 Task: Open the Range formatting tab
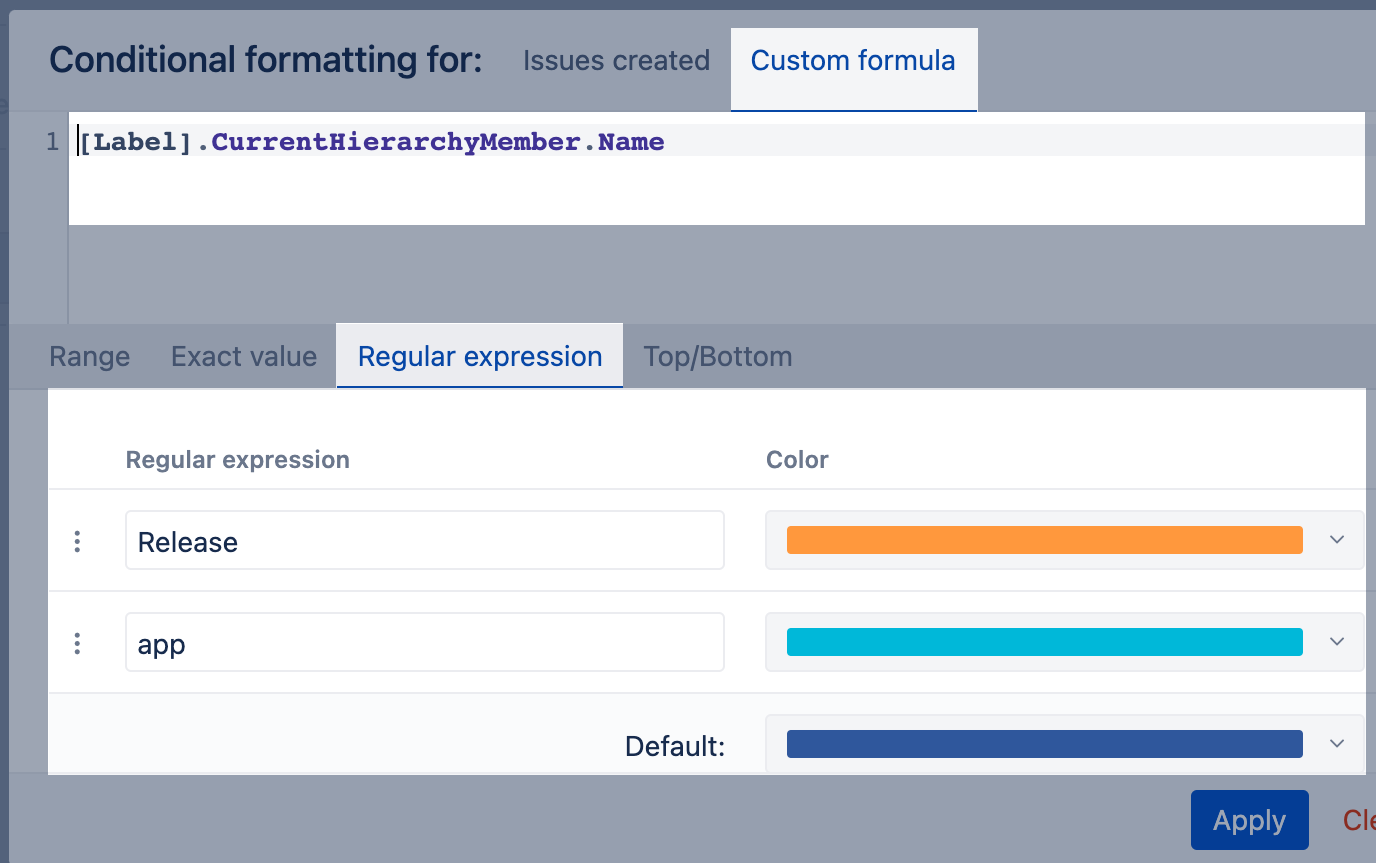pyautogui.click(x=90, y=357)
